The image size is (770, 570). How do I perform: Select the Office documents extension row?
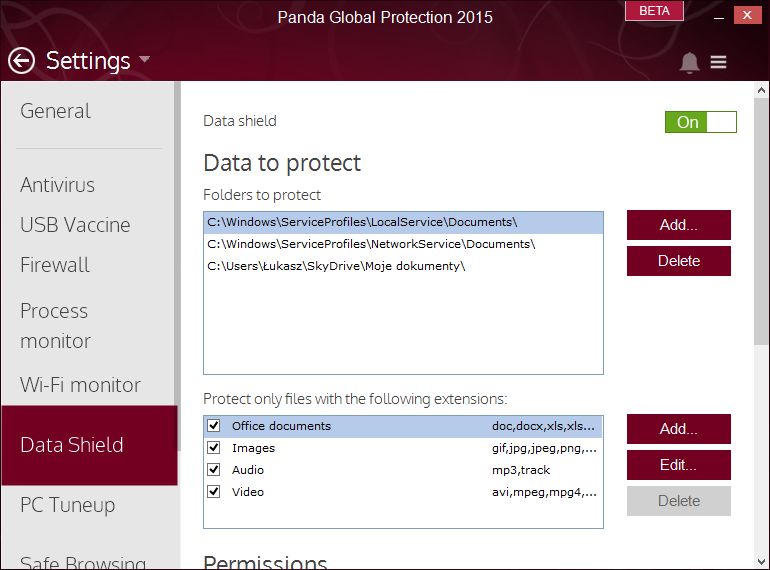[x=403, y=426]
